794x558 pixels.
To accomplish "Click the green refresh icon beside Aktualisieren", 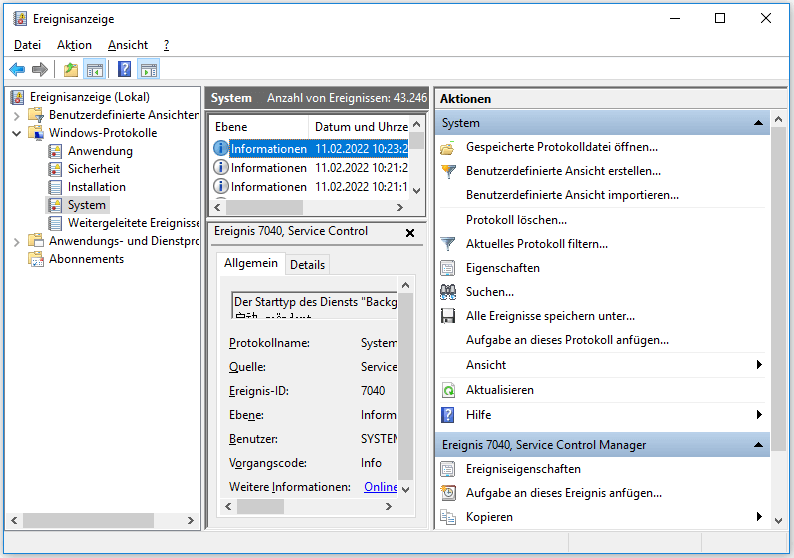I will click(x=449, y=390).
